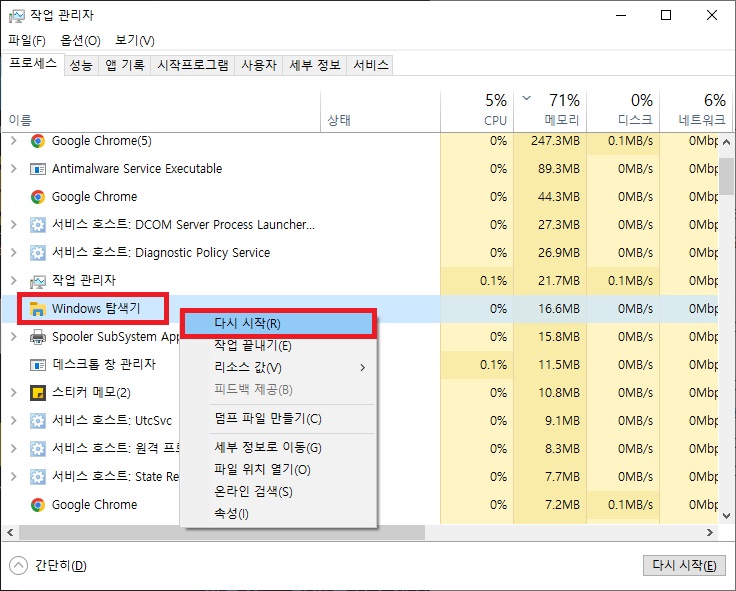
Task: Click the horizontal scrollbar thumb
Action: [222, 532]
